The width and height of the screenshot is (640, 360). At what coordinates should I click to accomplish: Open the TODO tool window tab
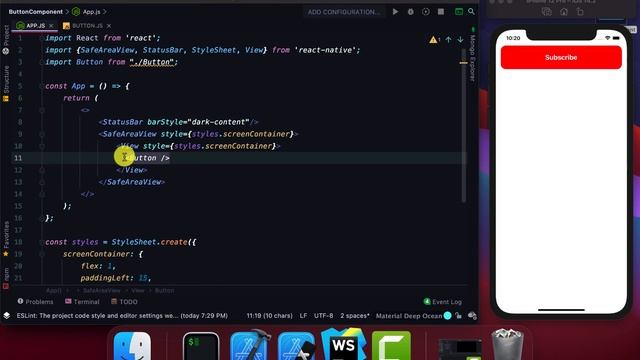pyautogui.click(x=124, y=302)
